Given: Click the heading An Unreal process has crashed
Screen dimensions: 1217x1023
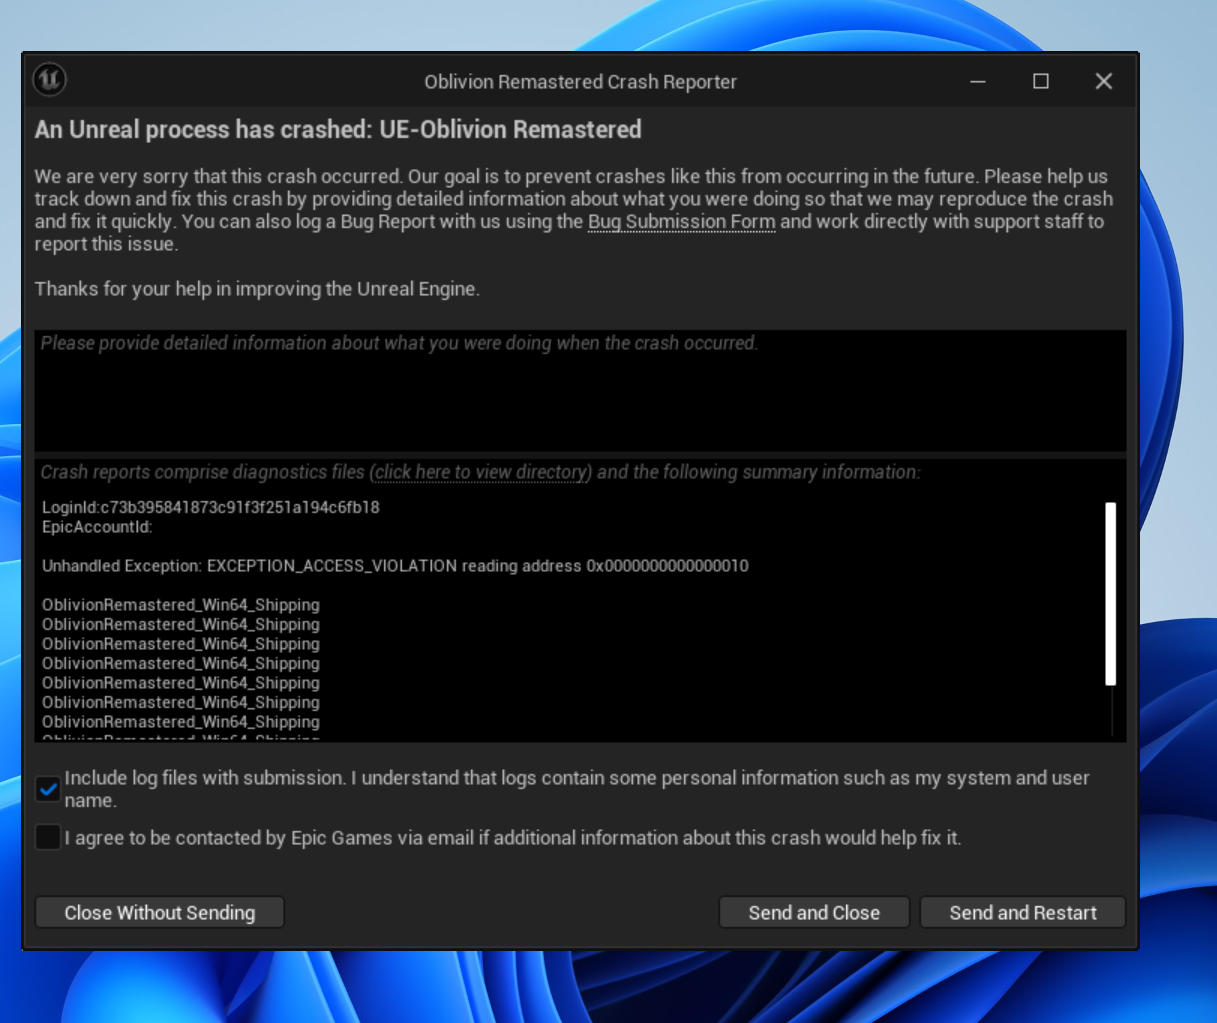Looking at the screenshot, I should click(x=338, y=129).
